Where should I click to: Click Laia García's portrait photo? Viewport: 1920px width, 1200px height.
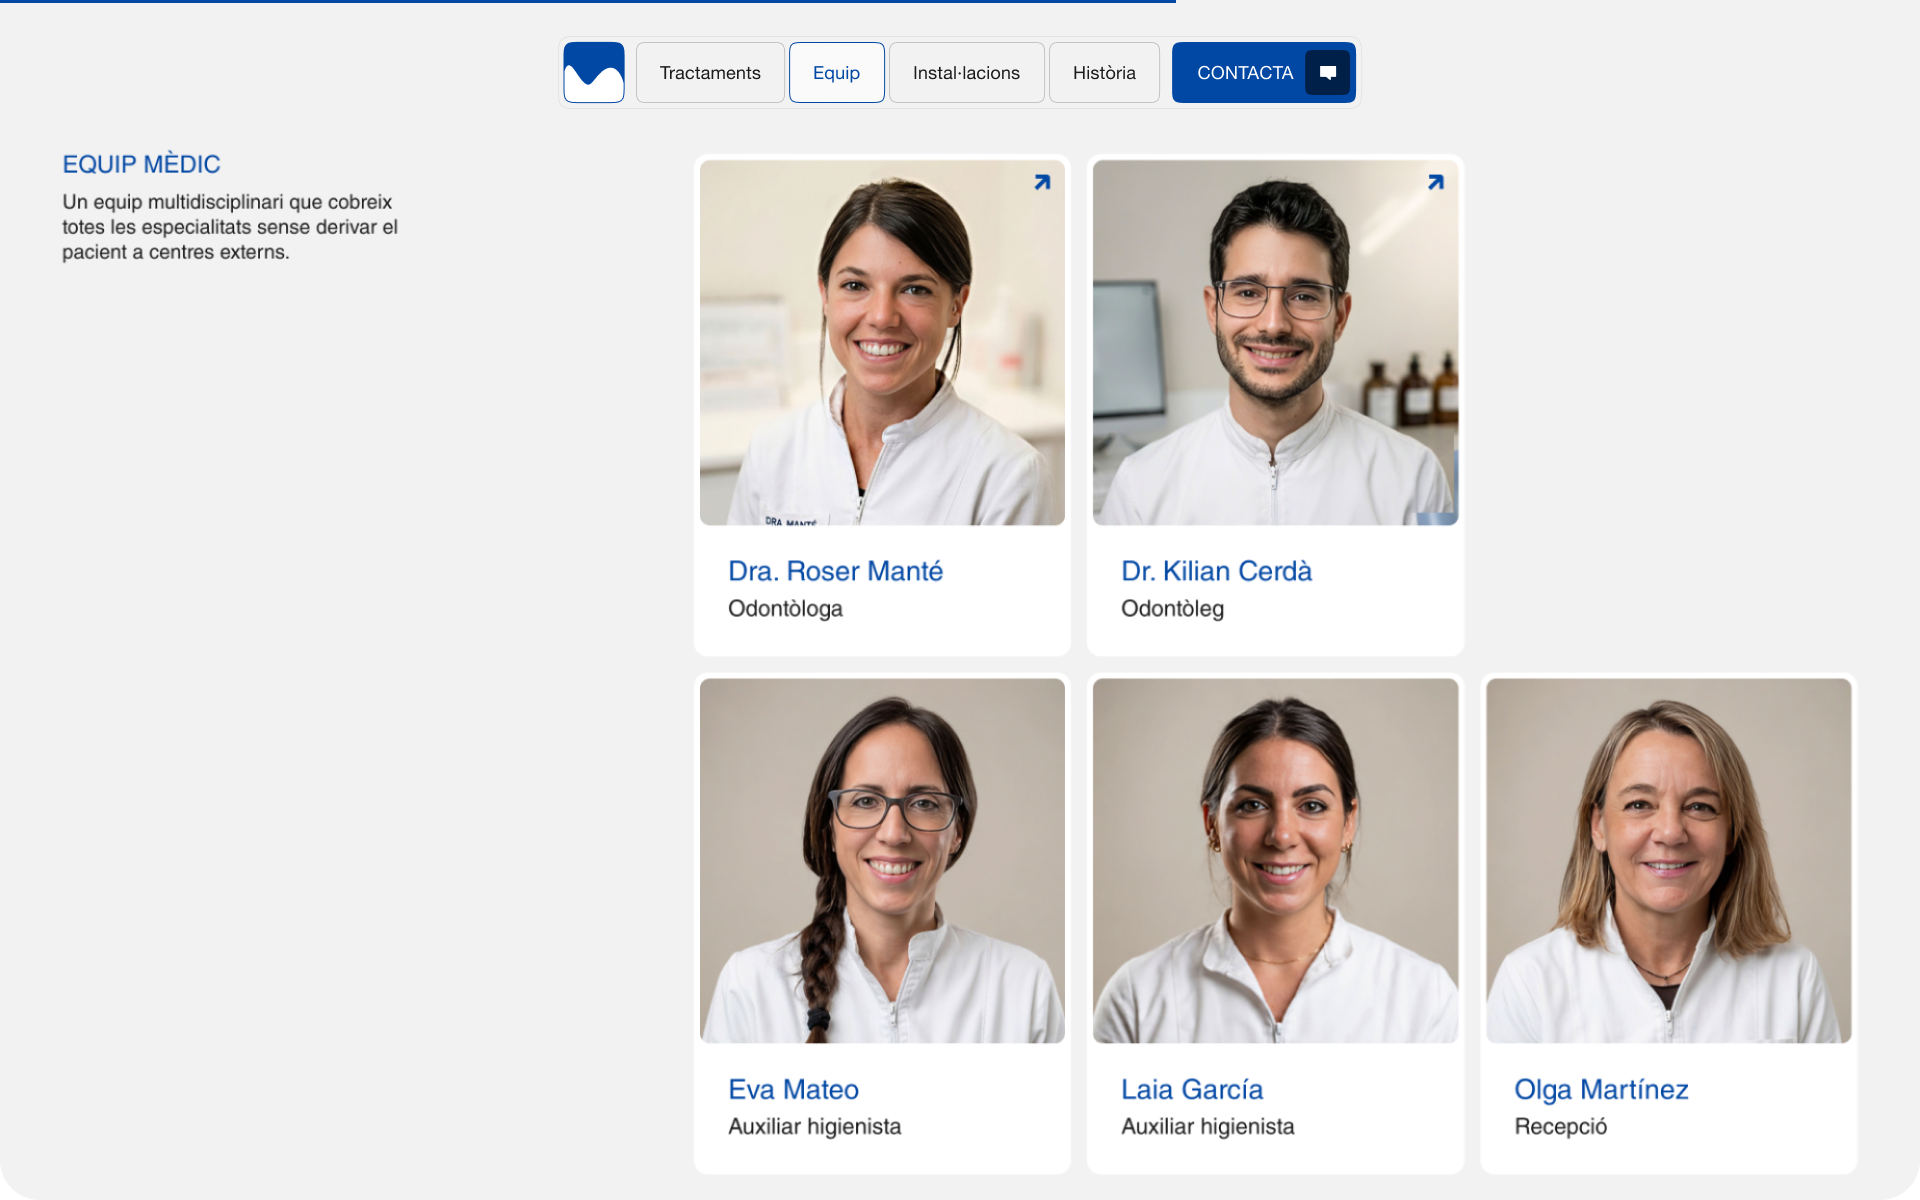[1275, 861]
